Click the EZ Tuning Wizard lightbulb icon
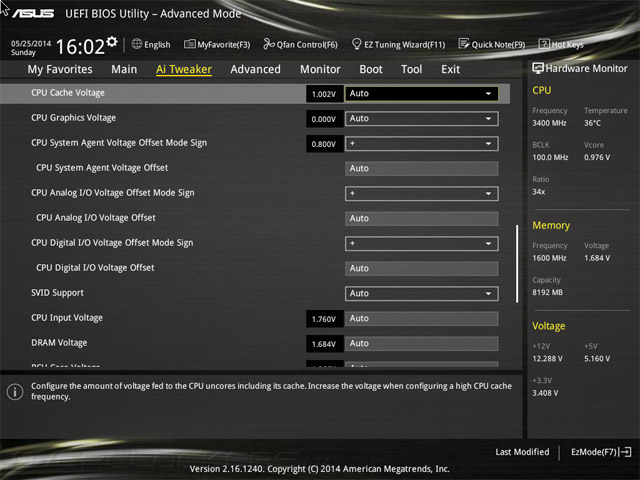The width and height of the screenshot is (640, 480). [356, 44]
